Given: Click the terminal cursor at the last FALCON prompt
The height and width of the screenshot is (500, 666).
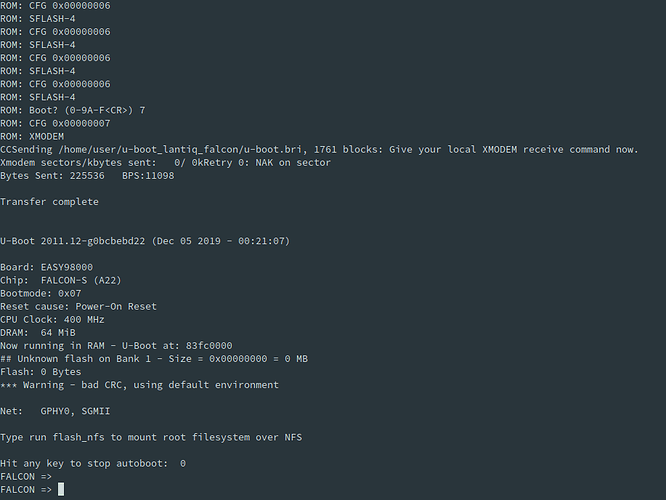Looking at the screenshot, I should pos(61,489).
